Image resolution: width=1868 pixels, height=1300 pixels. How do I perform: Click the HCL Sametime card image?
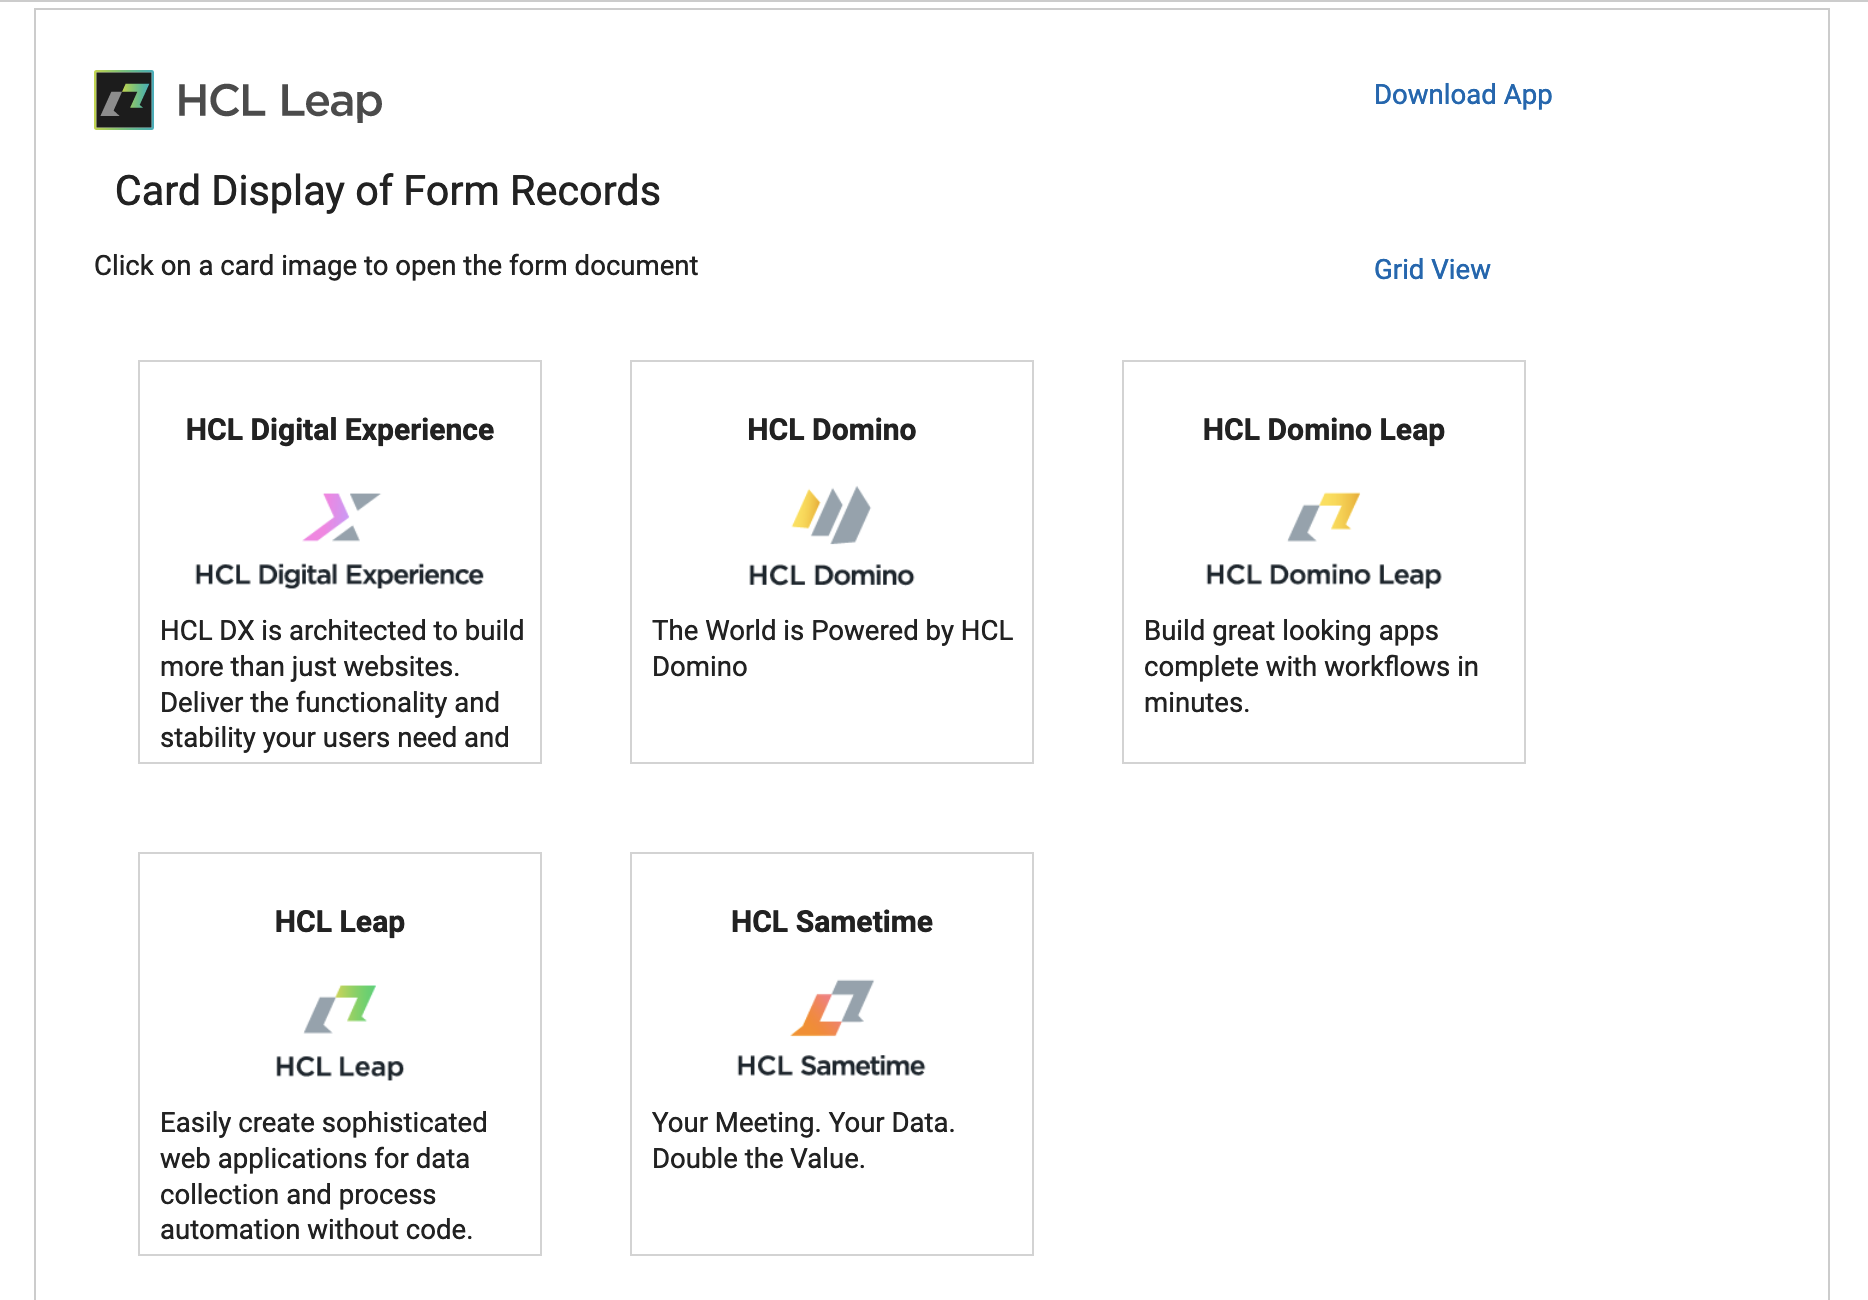pyautogui.click(x=831, y=1030)
